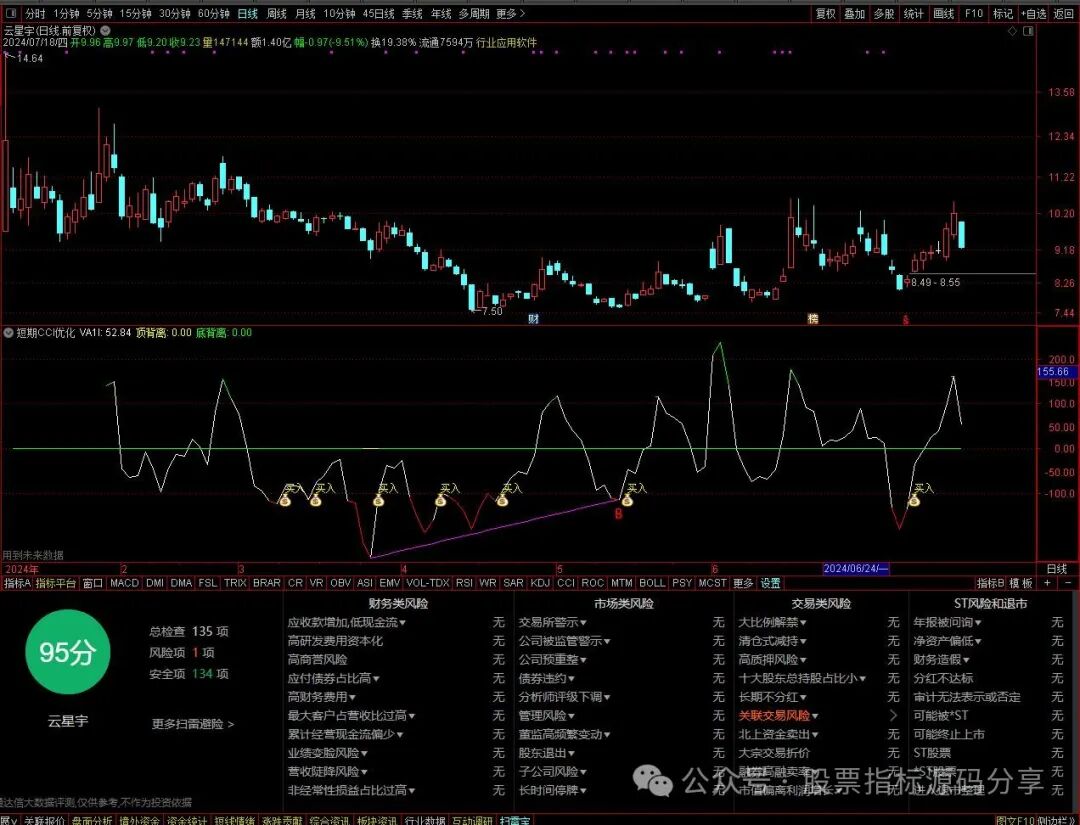Click the diamond icon at chart top-right
1080x825 pixels.
[x=1012, y=31]
